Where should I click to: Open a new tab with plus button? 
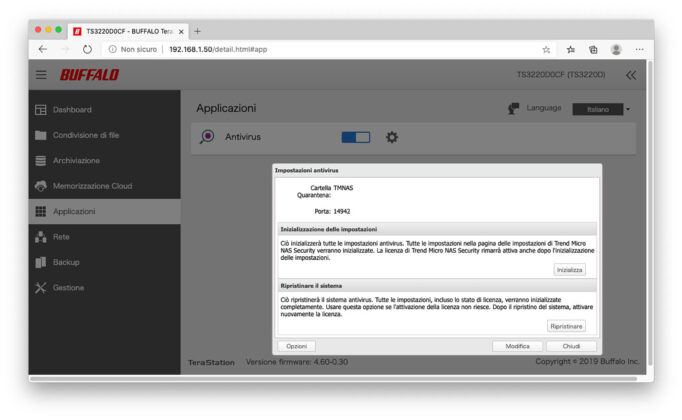tap(197, 31)
